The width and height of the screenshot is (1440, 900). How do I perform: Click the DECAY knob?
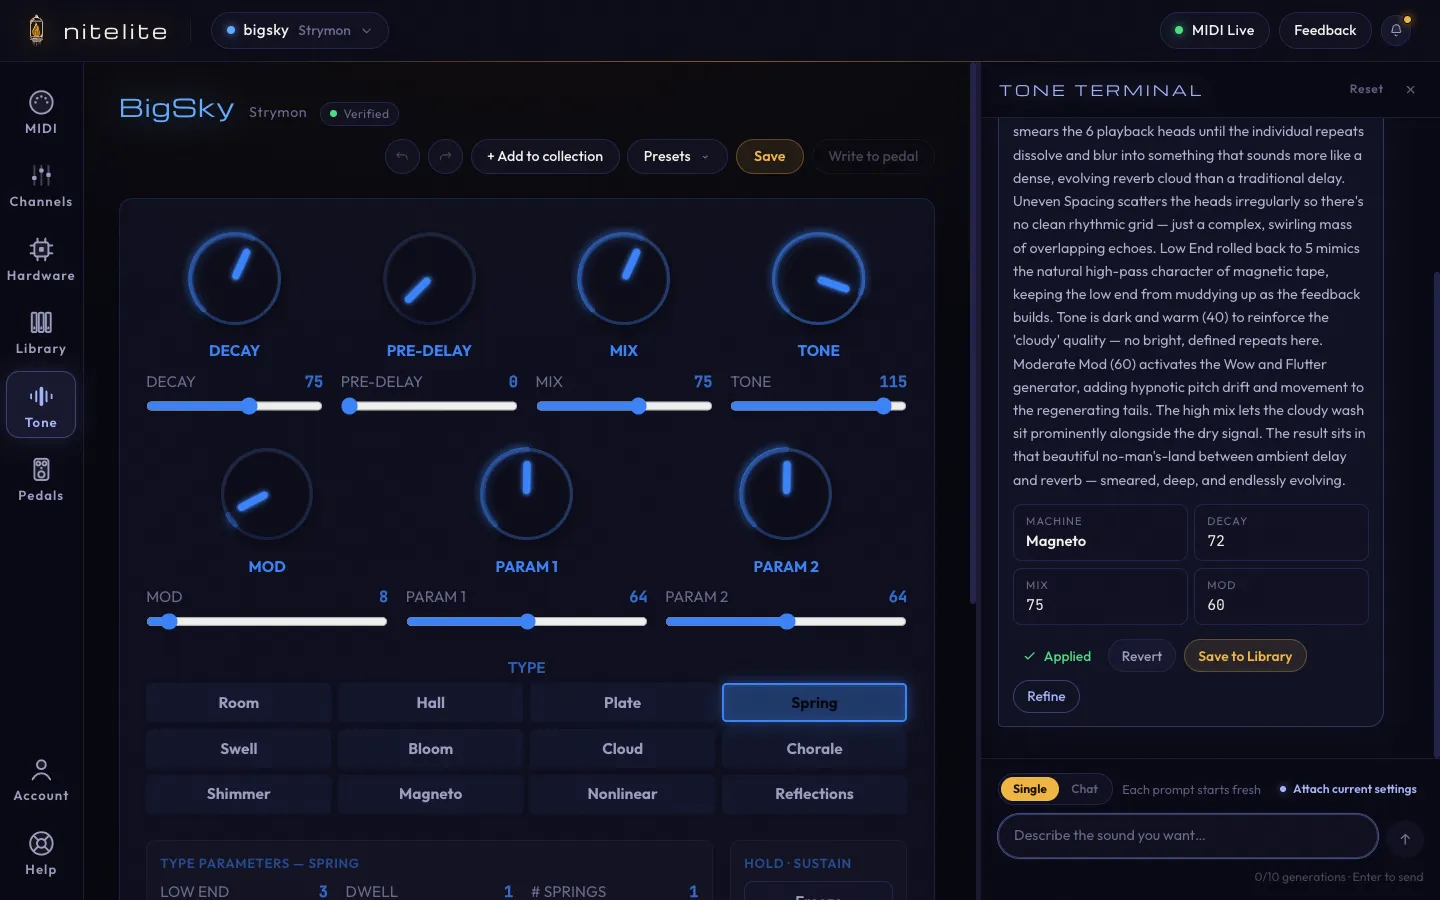click(x=234, y=278)
